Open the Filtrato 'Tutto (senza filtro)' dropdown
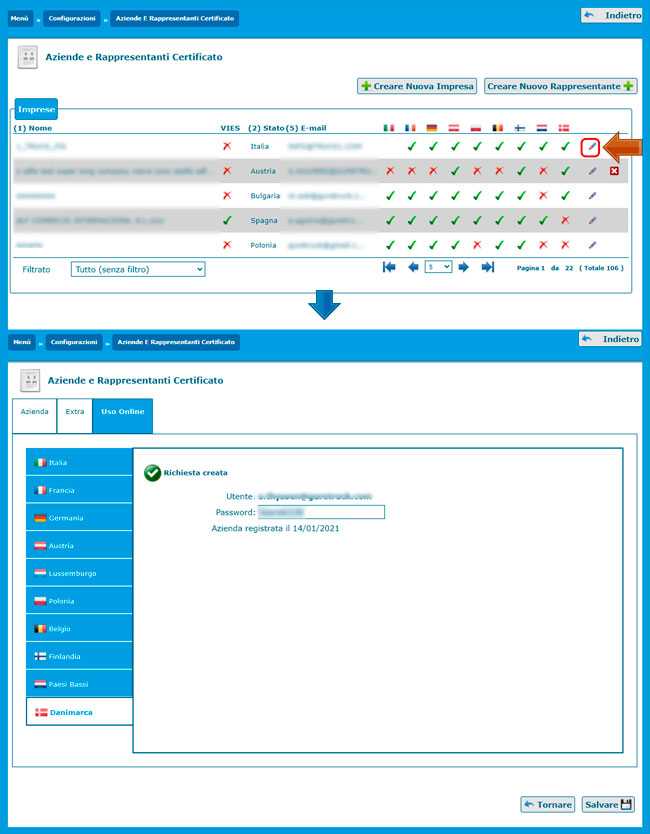The height and width of the screenshot is (834, 650). click(x=138, y=269)
